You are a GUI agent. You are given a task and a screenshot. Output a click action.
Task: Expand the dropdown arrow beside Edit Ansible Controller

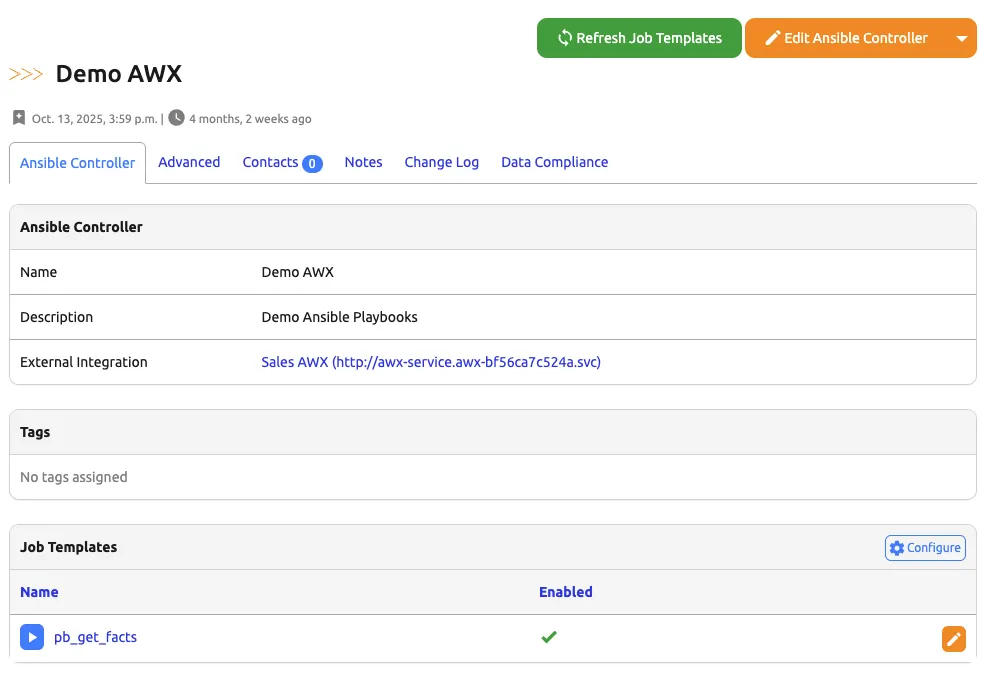pyautogui.click(x=961, y=38)
